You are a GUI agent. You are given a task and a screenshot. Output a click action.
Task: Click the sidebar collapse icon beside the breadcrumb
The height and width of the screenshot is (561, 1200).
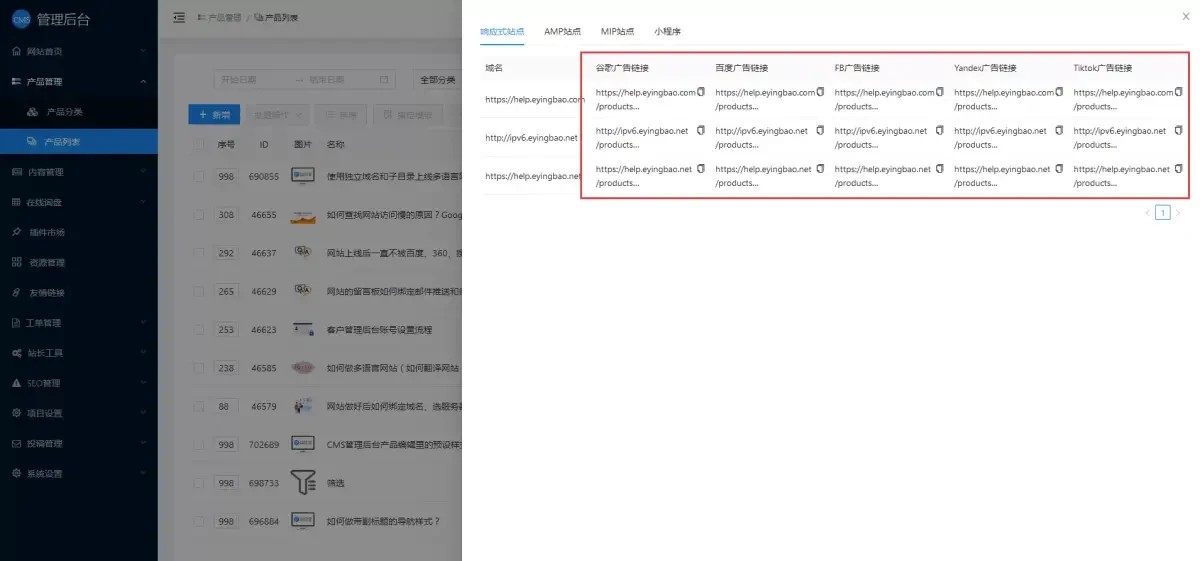point(179,17)
